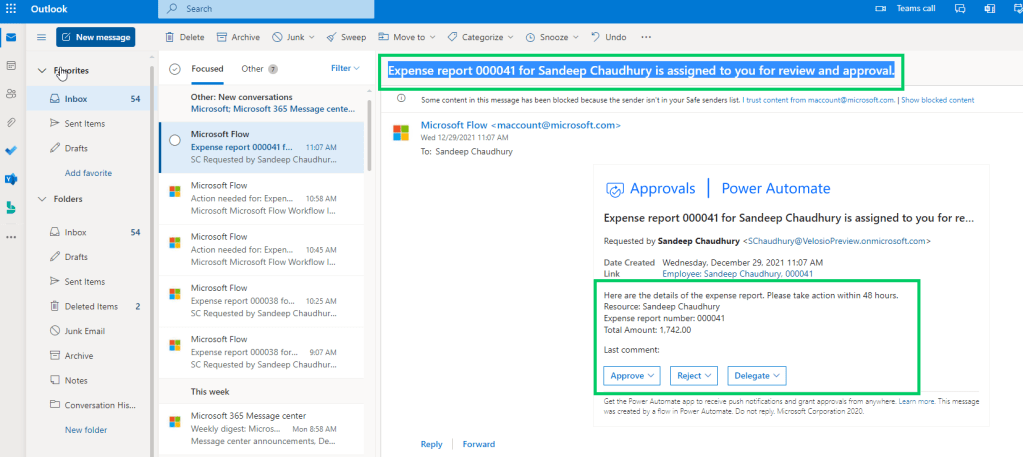The height and width of the screenshot is (457, 1023).
Task: Open the Filter dropdown in message list
Action: coord(346,69)
